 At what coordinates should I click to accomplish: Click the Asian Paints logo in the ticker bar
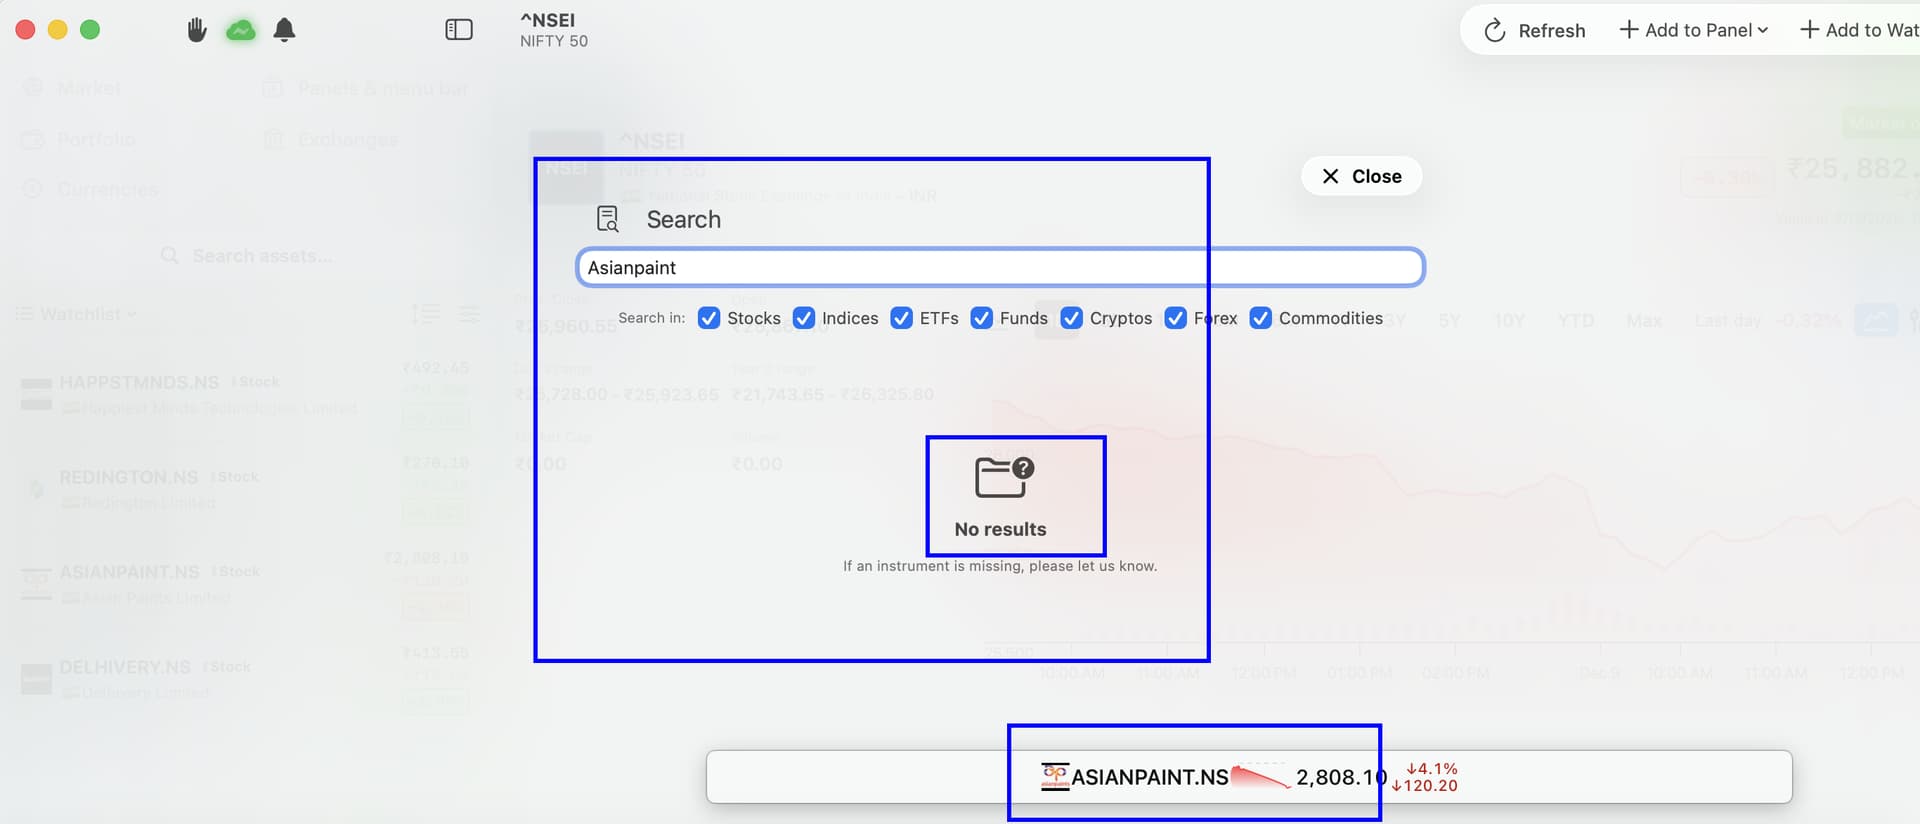coord(1054,776)
